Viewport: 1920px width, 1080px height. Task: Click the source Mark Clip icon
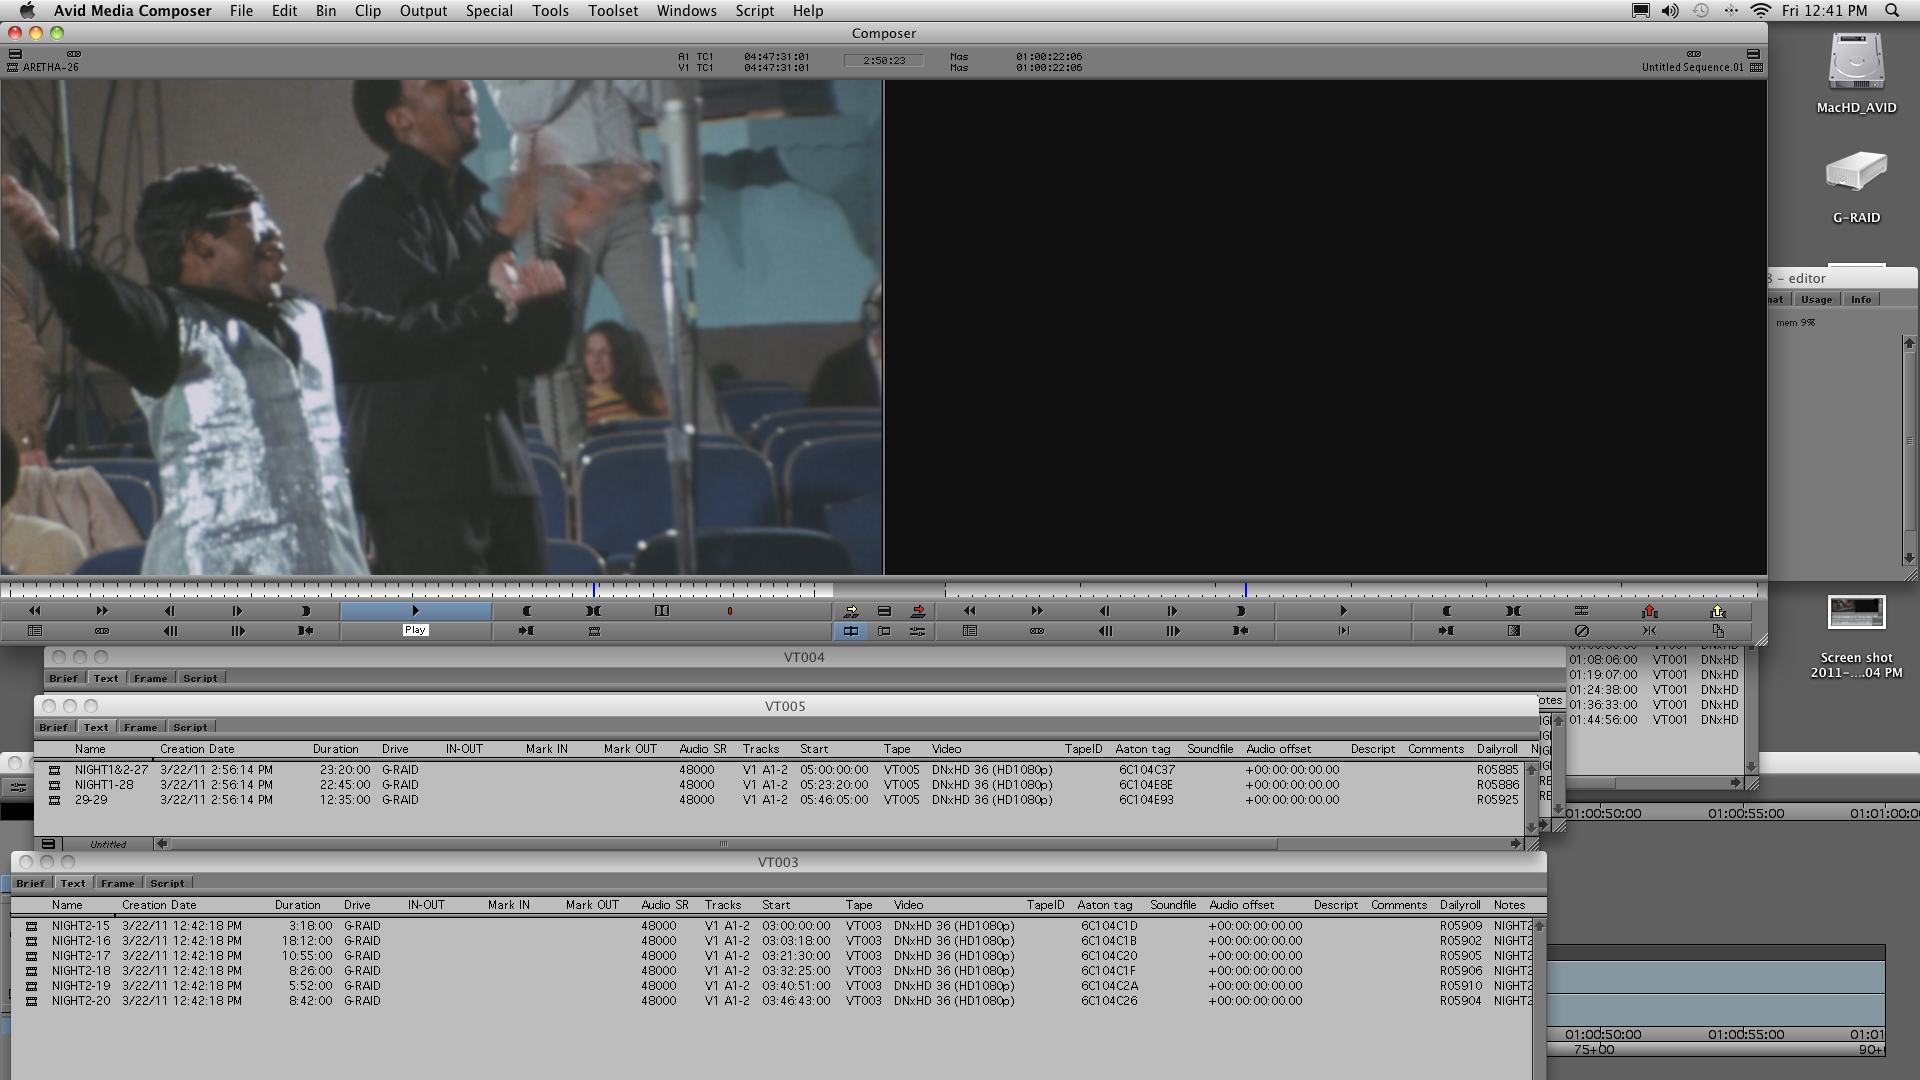tap(594, 611)
